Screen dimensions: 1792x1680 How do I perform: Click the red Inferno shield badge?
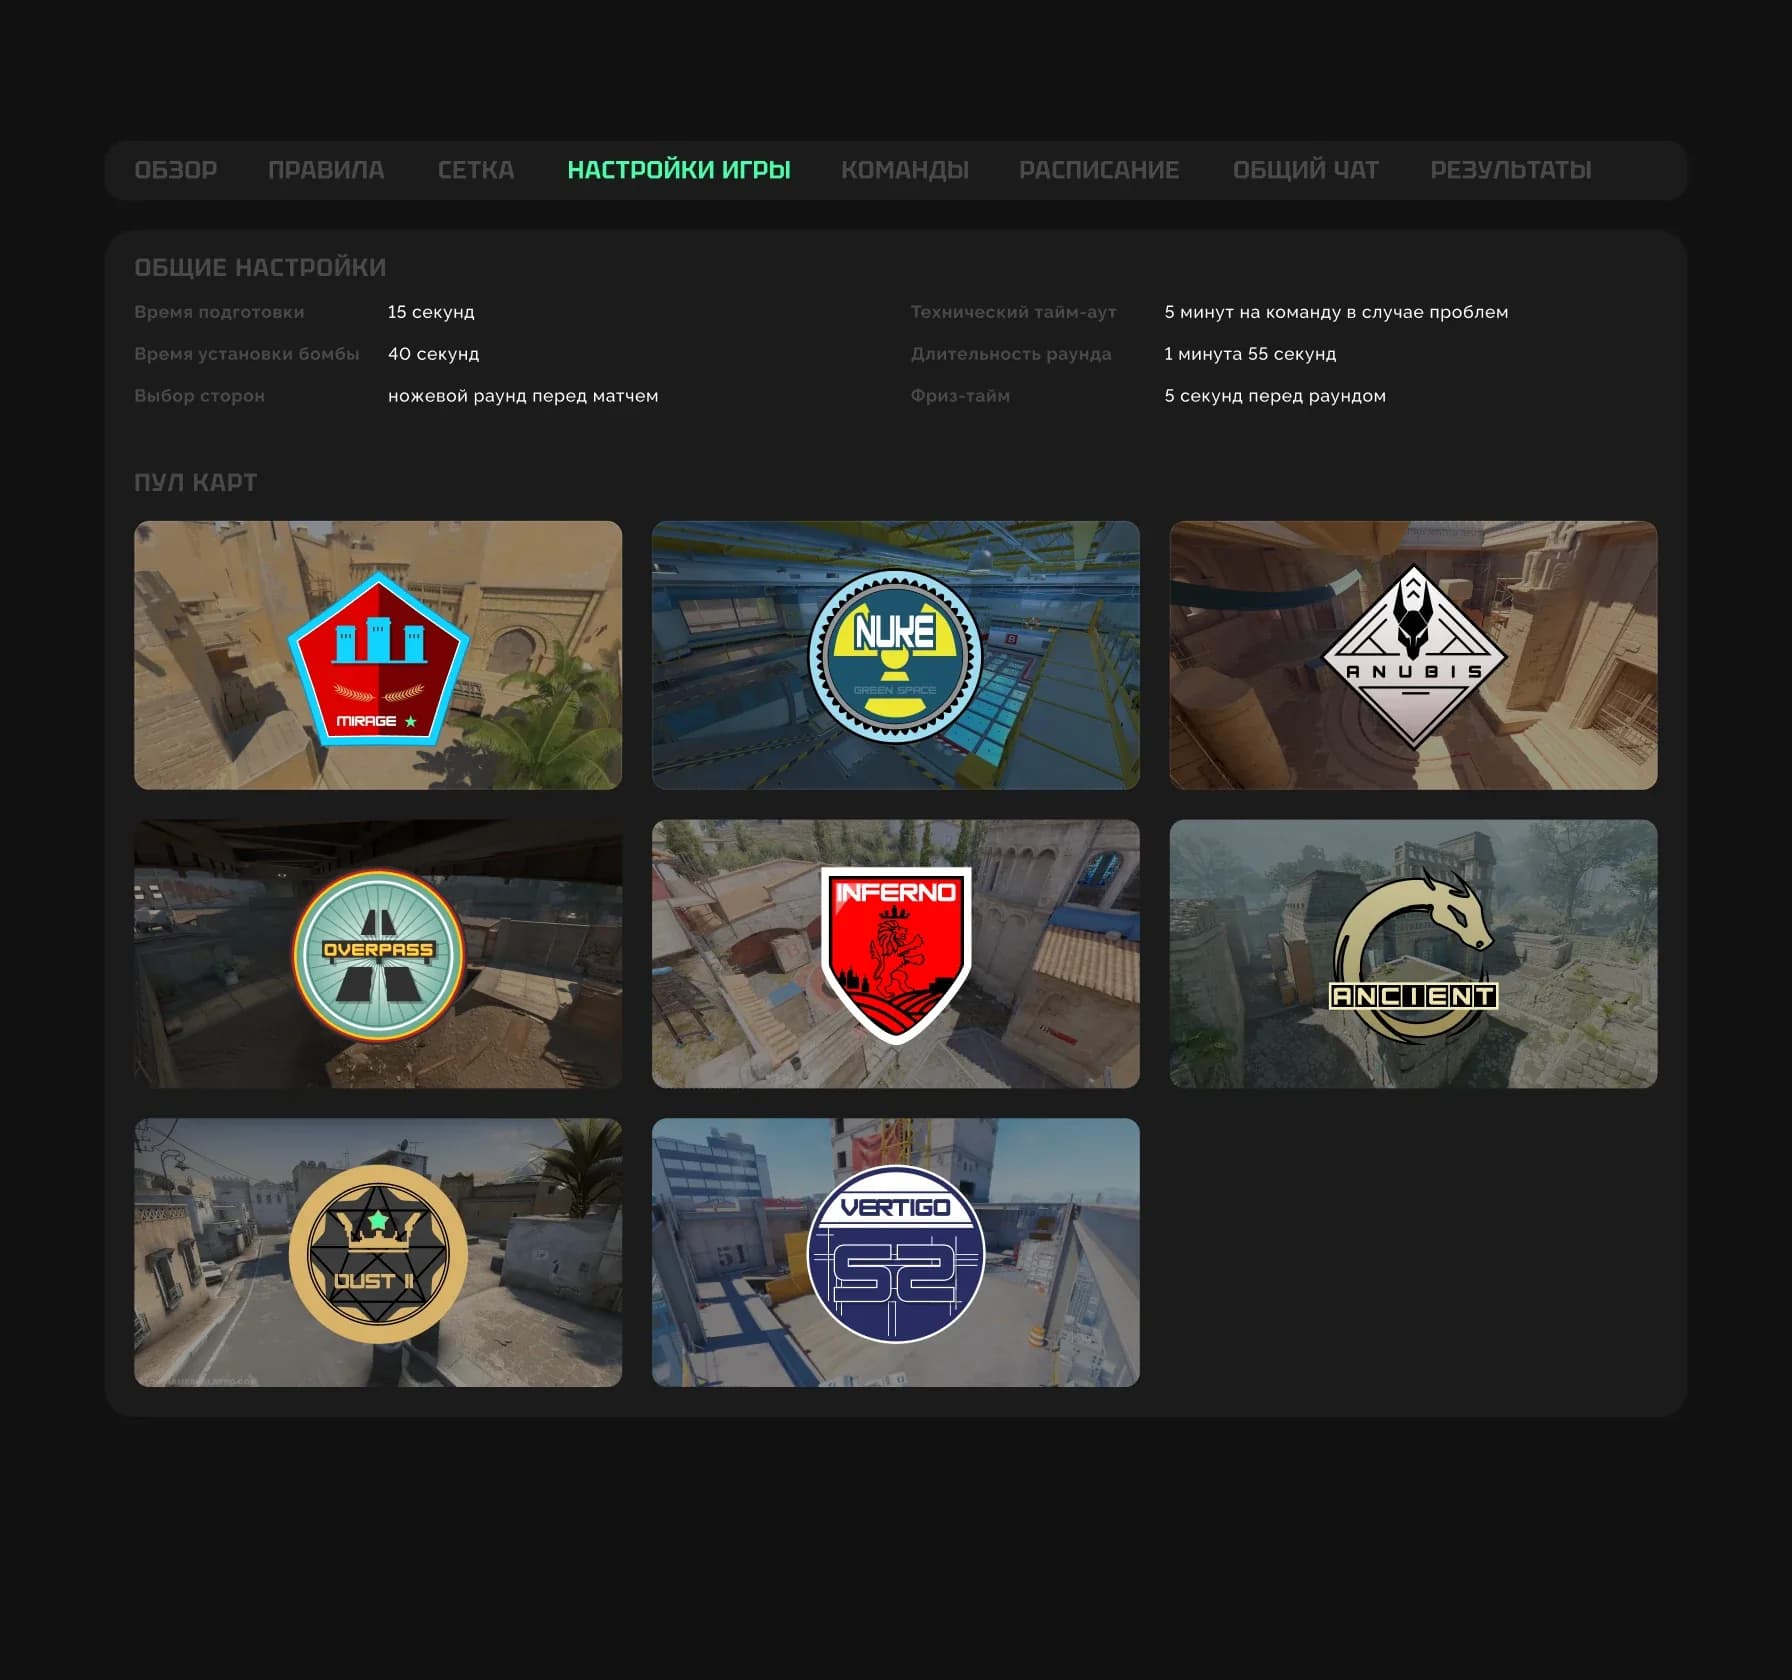coord(895,955)
